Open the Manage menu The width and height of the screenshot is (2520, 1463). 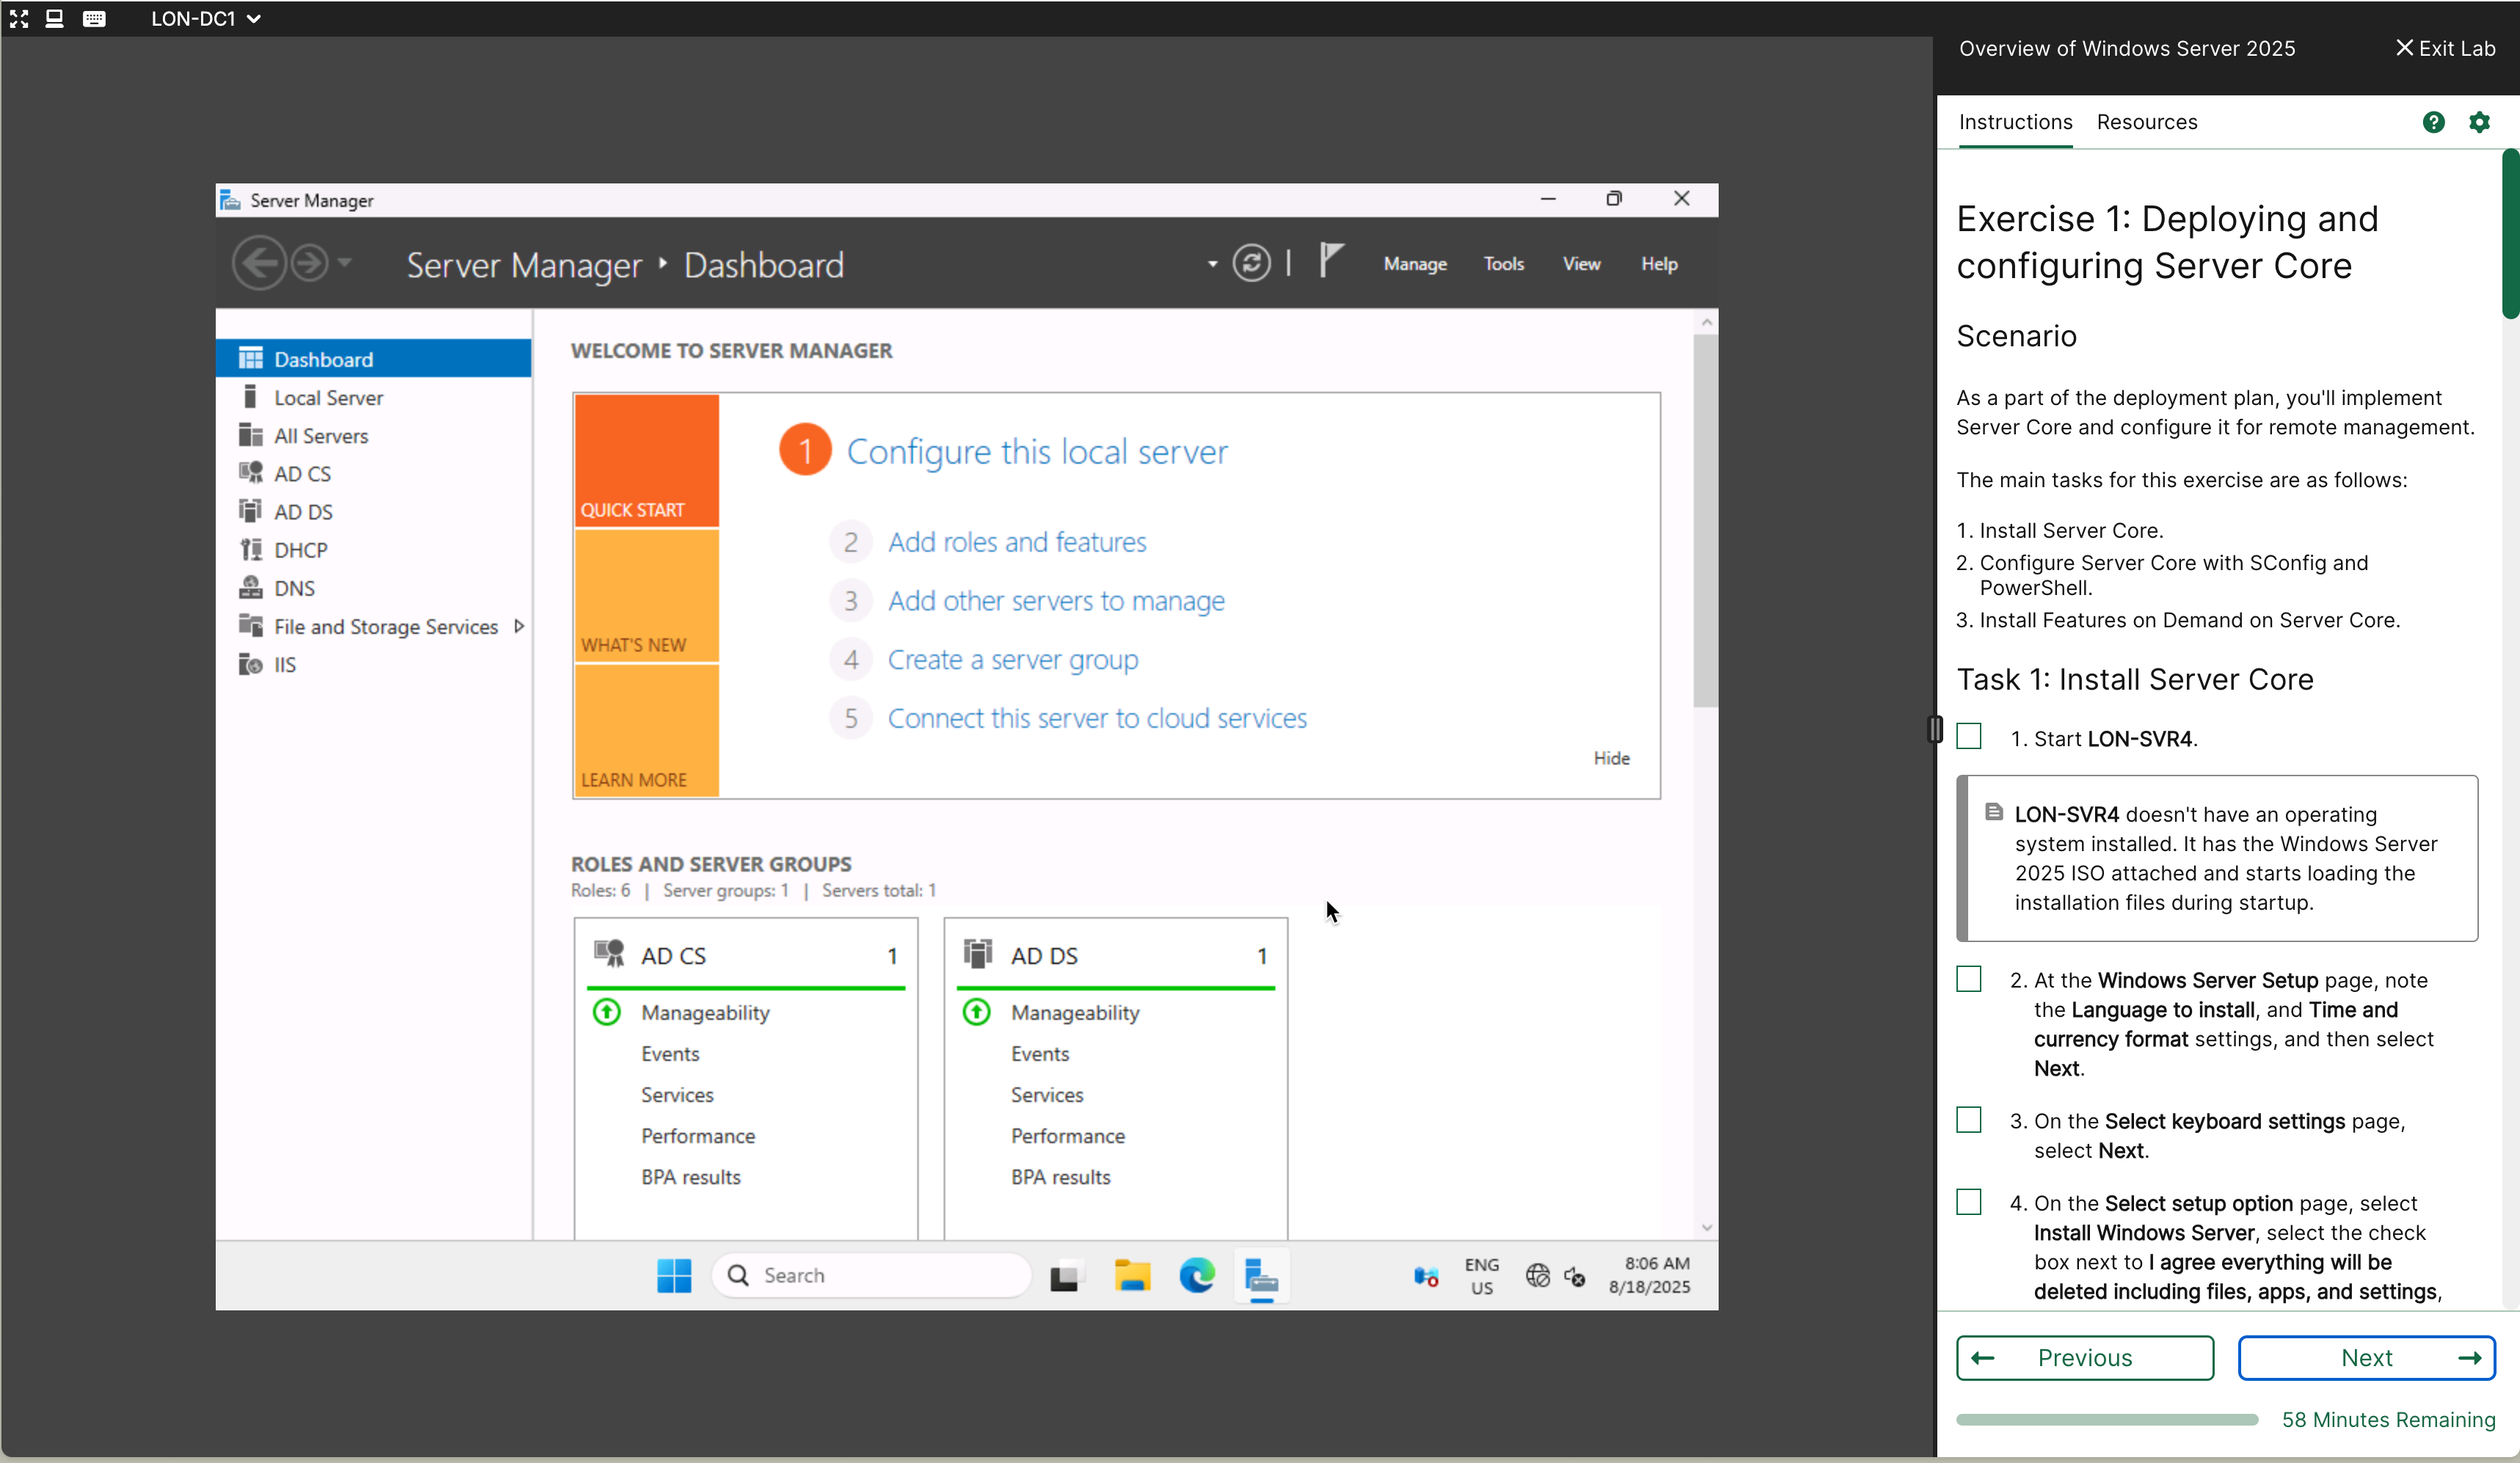pyautogui.click(x=1415, y=264)
